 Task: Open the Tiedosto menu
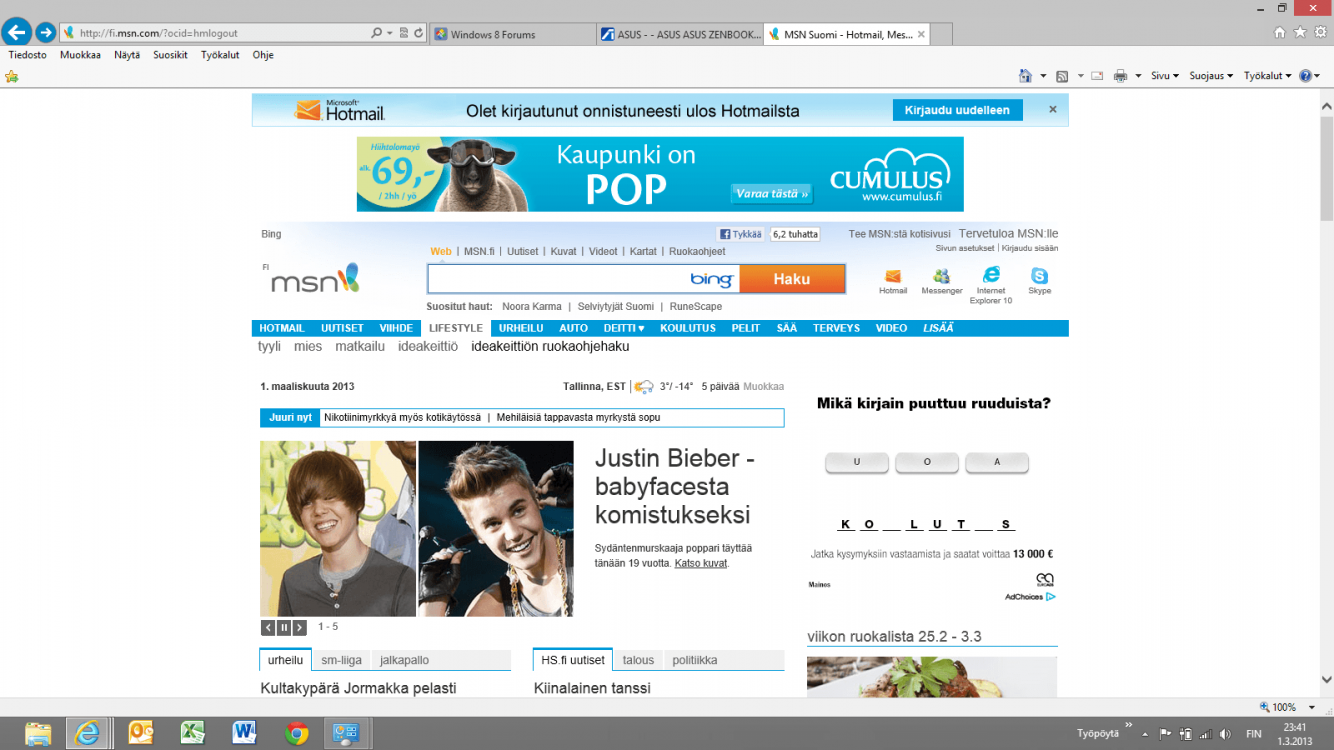coord(28,55)
